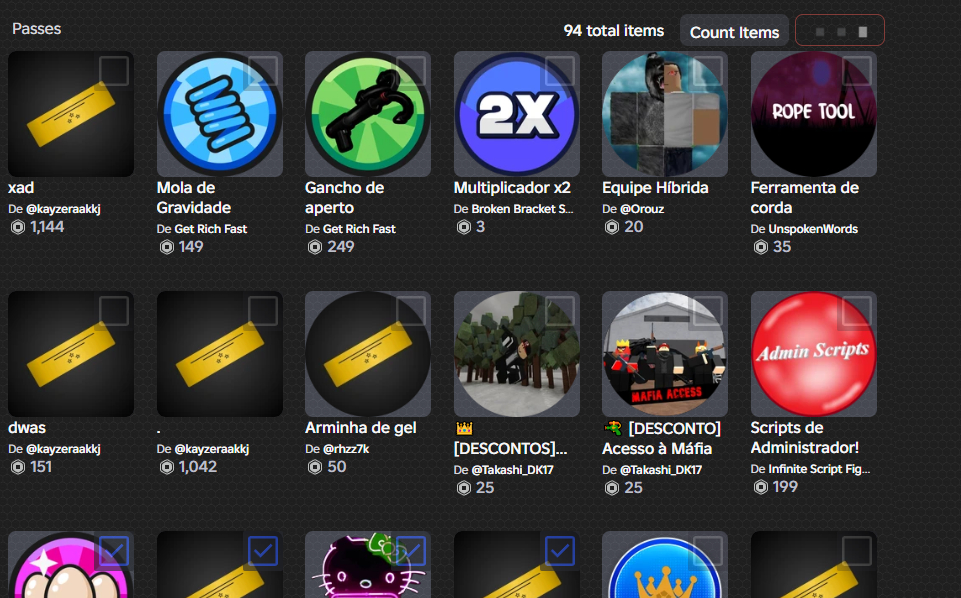Open the Equipe Híbrida title

[655, 187]
